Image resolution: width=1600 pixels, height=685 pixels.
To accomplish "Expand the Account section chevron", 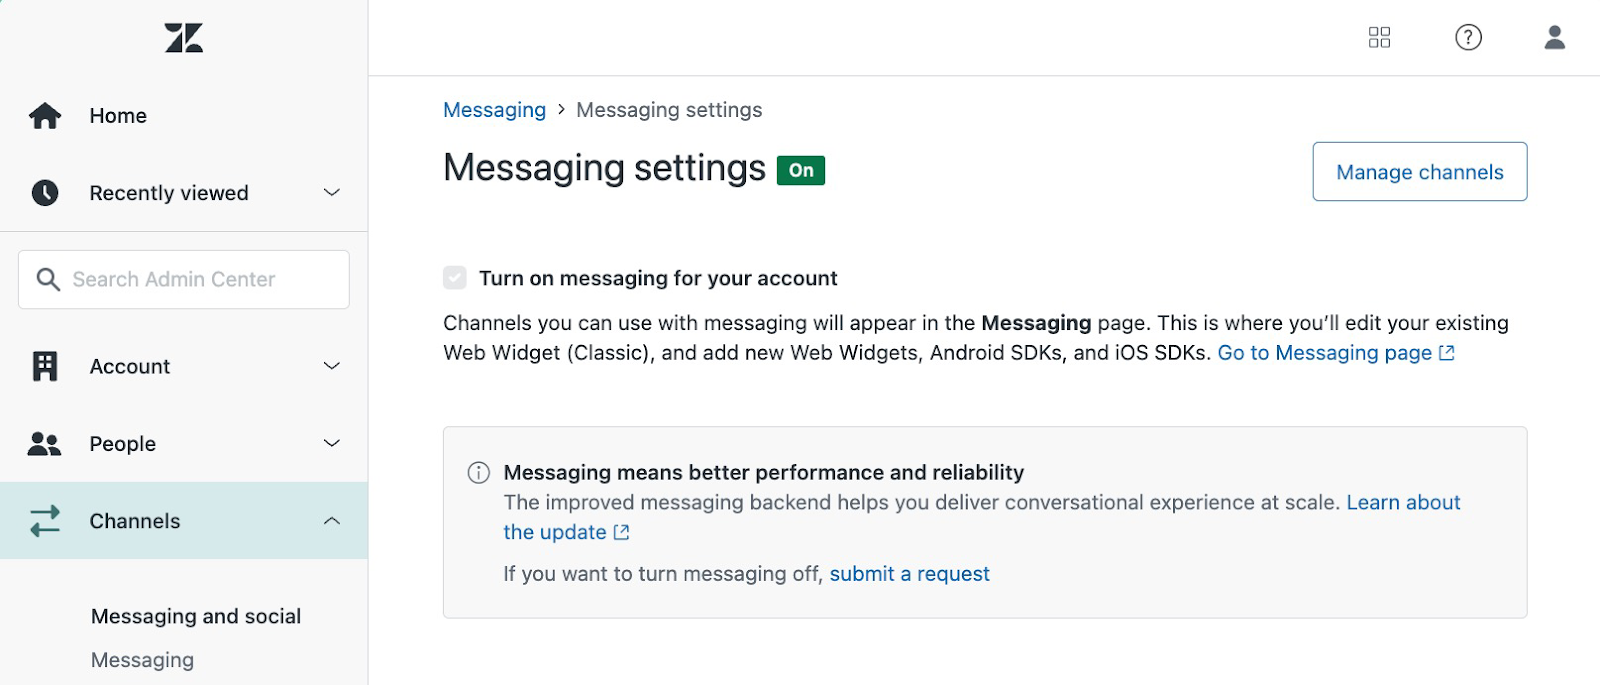I will click(332, 366).
